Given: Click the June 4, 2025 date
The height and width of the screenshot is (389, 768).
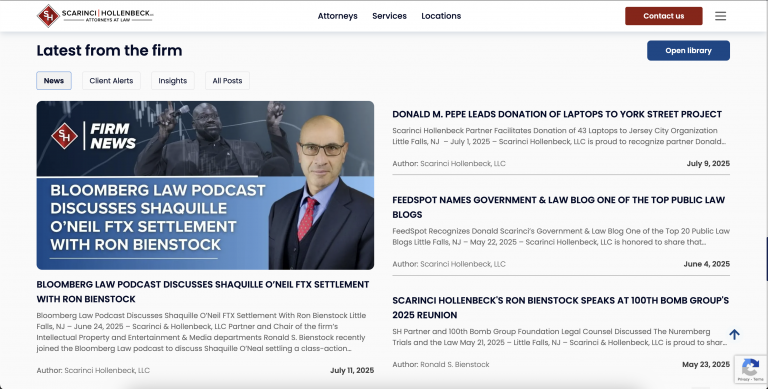Looking at the screenshot, I should tap(706, 264).
